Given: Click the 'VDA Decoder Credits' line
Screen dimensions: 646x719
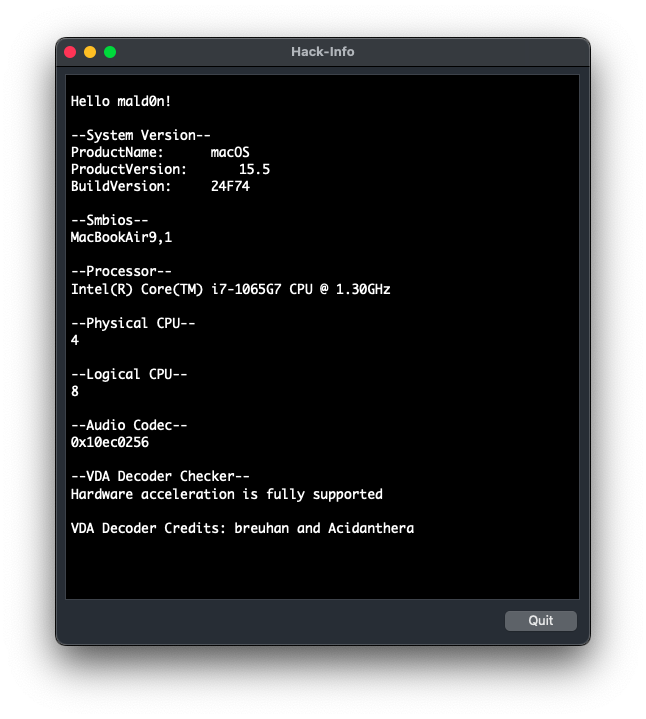Looking at the screenshot, I should 242,528.
